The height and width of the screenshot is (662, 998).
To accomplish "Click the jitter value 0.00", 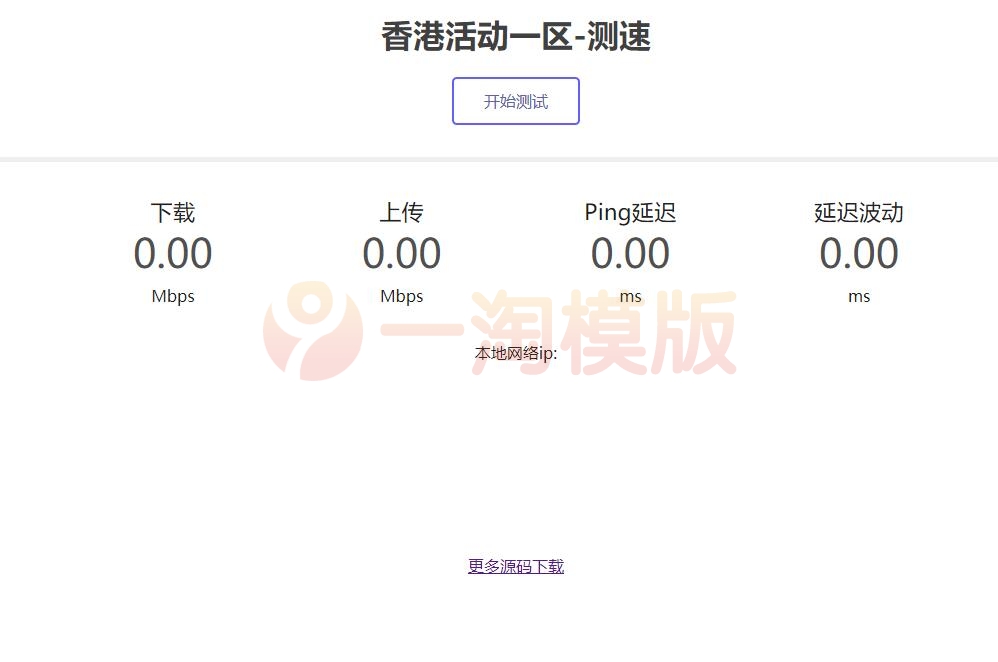I will point(859,254).
